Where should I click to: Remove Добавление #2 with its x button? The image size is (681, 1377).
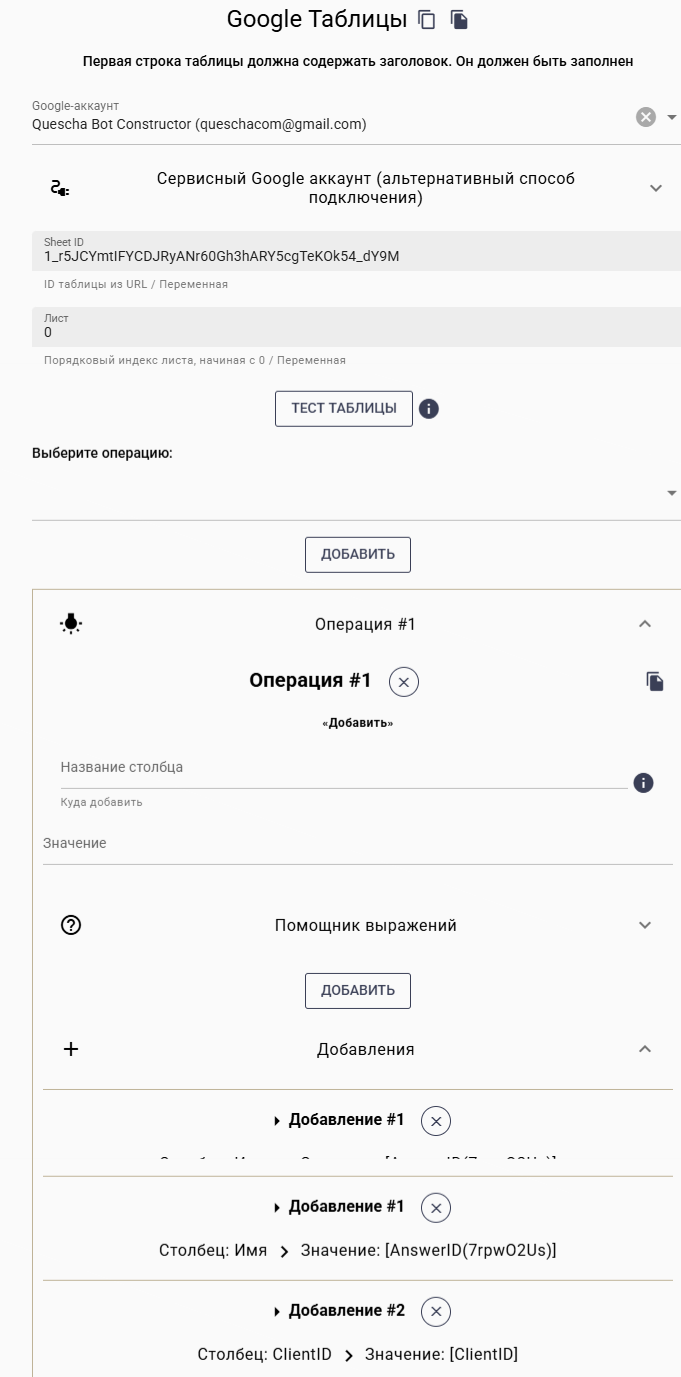point(434,1311)
